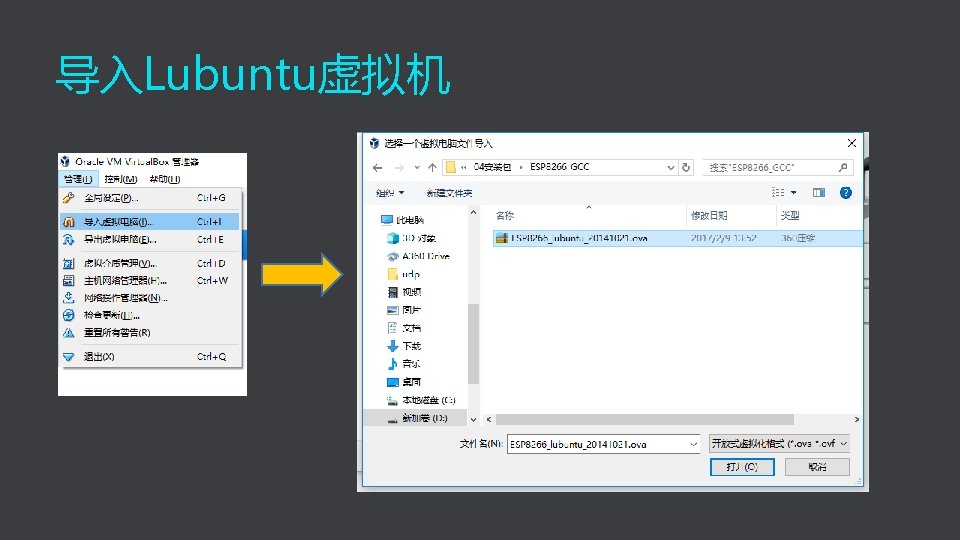The width and height of the screenshot is (960, 540).
Task: Select 文档 in navigation tree
Action: click(x=405, y=328)
